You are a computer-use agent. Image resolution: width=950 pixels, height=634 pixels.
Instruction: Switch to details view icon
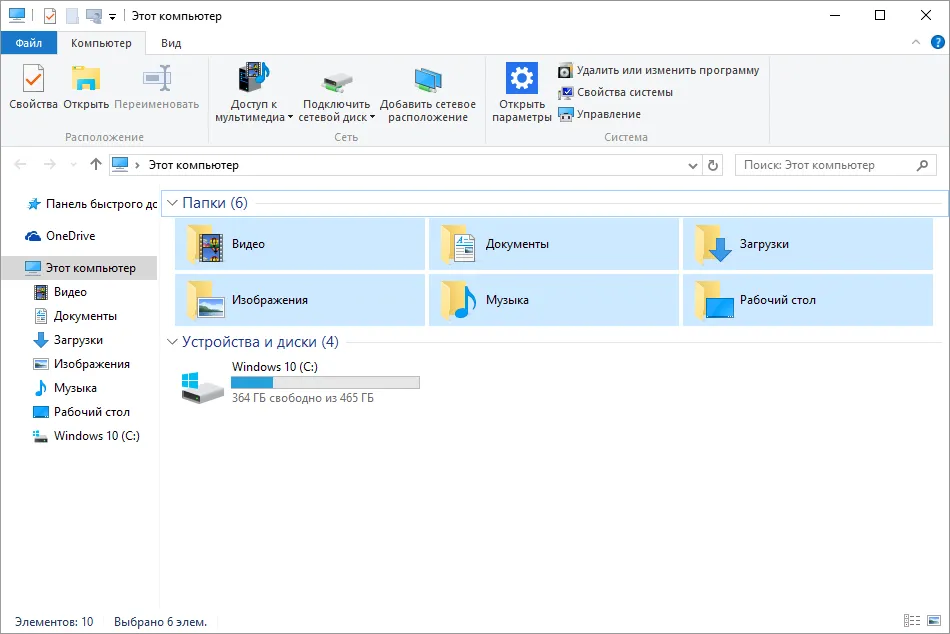(912, 621)
